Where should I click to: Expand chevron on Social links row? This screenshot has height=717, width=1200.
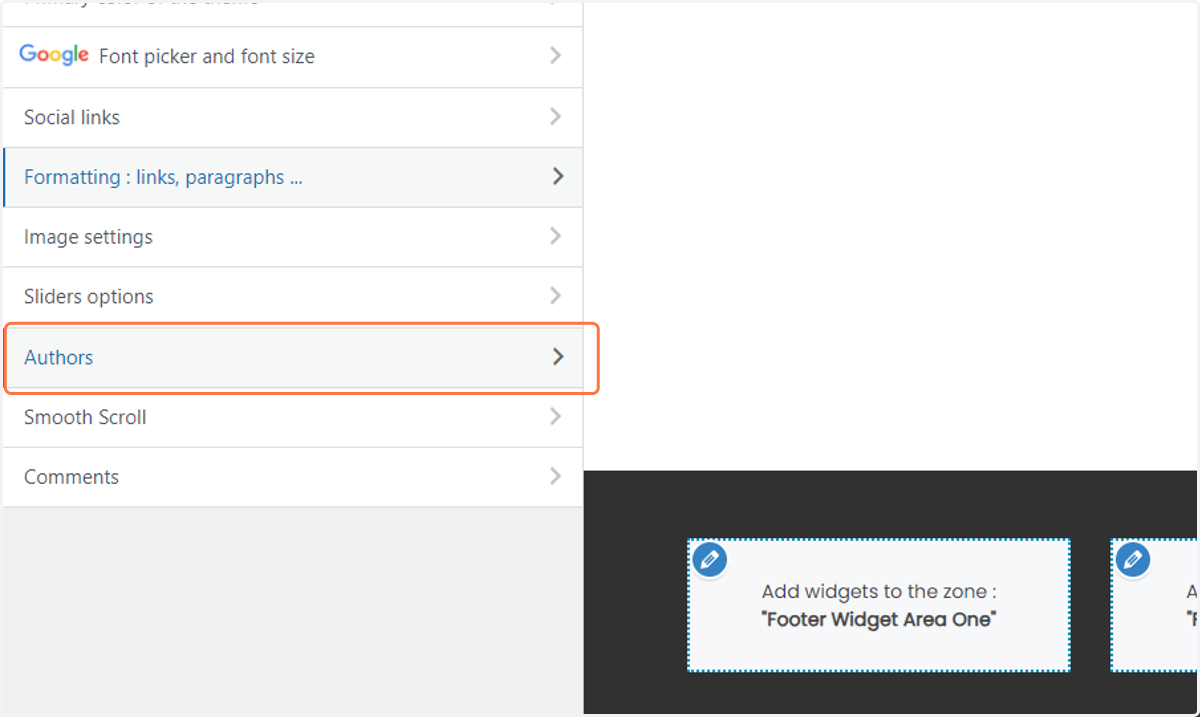coord(556,117)
